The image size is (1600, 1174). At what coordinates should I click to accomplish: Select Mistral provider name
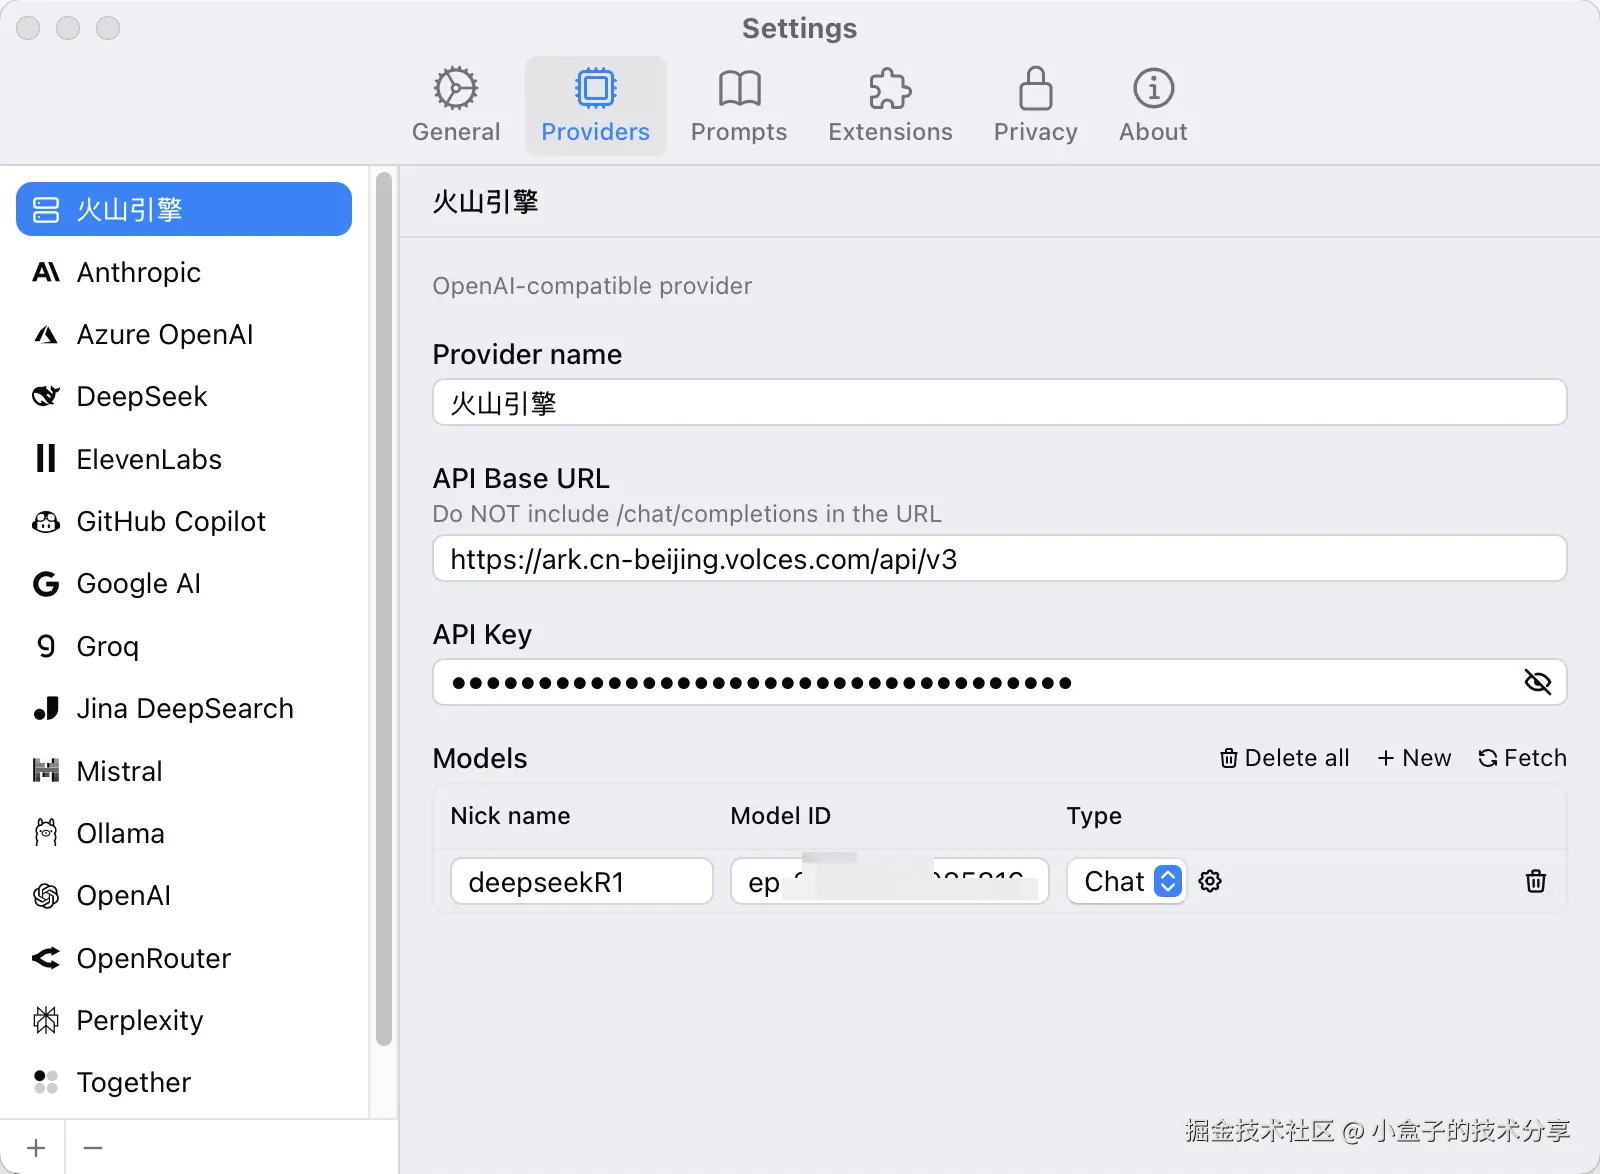coord(119,771)
